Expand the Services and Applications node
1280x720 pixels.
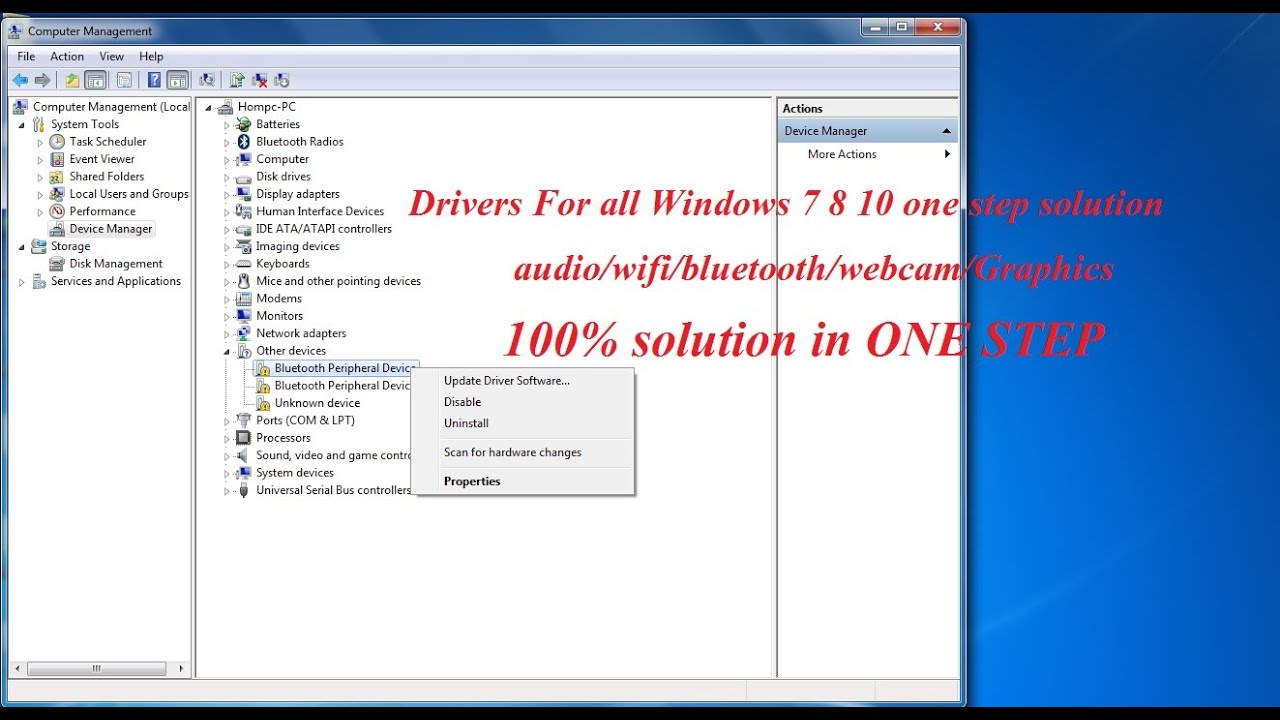[x=22, y=282]
